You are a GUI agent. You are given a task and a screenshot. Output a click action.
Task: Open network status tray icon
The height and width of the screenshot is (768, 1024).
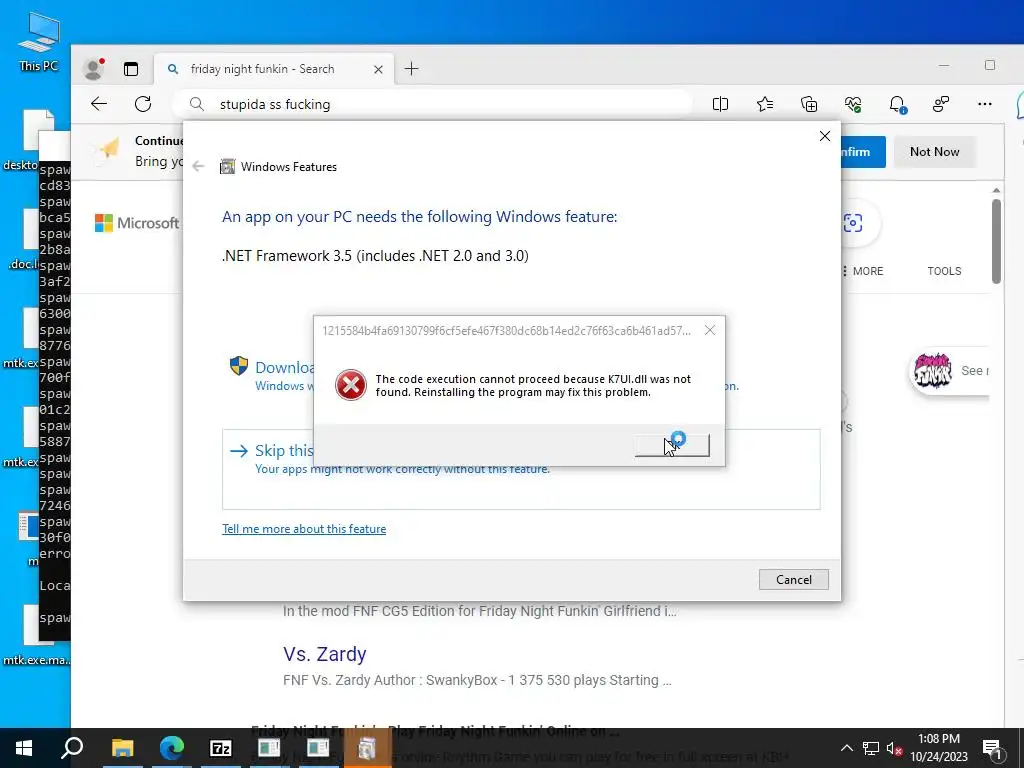tap(871, 748)
